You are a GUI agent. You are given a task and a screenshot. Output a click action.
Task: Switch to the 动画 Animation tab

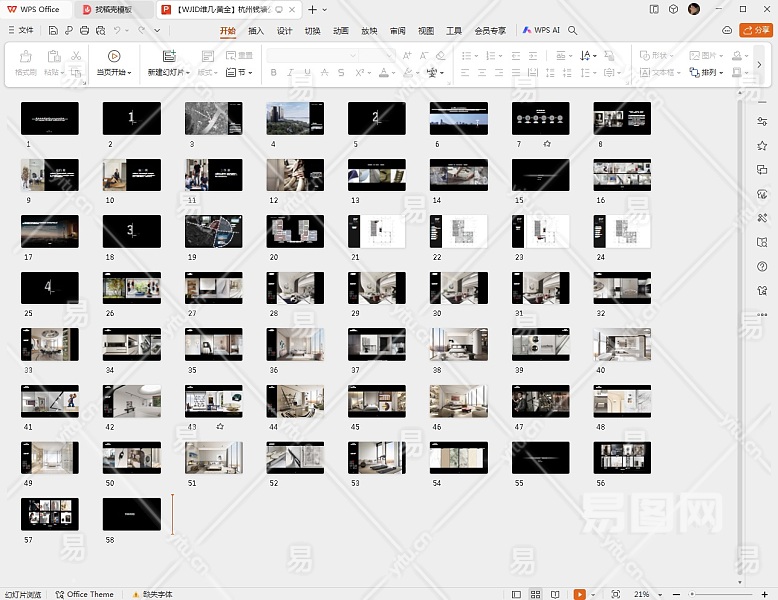pos(341,31)
